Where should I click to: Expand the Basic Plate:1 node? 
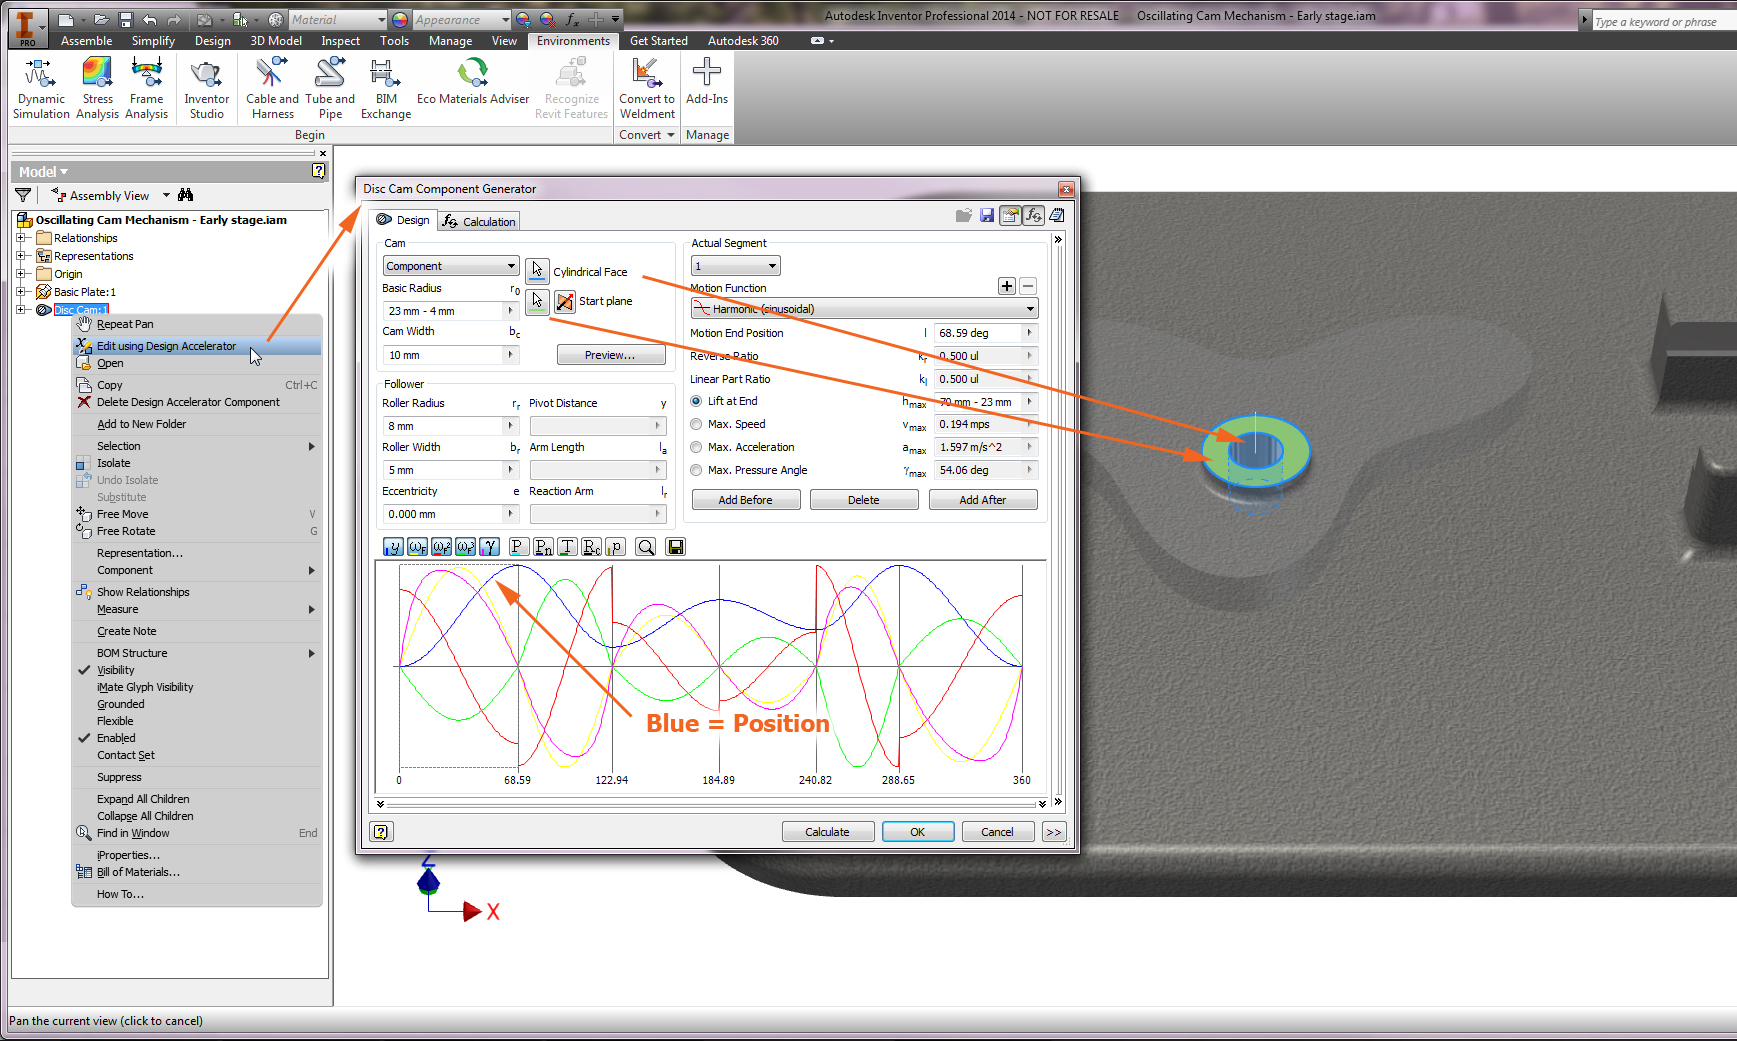tap(21, 292)
